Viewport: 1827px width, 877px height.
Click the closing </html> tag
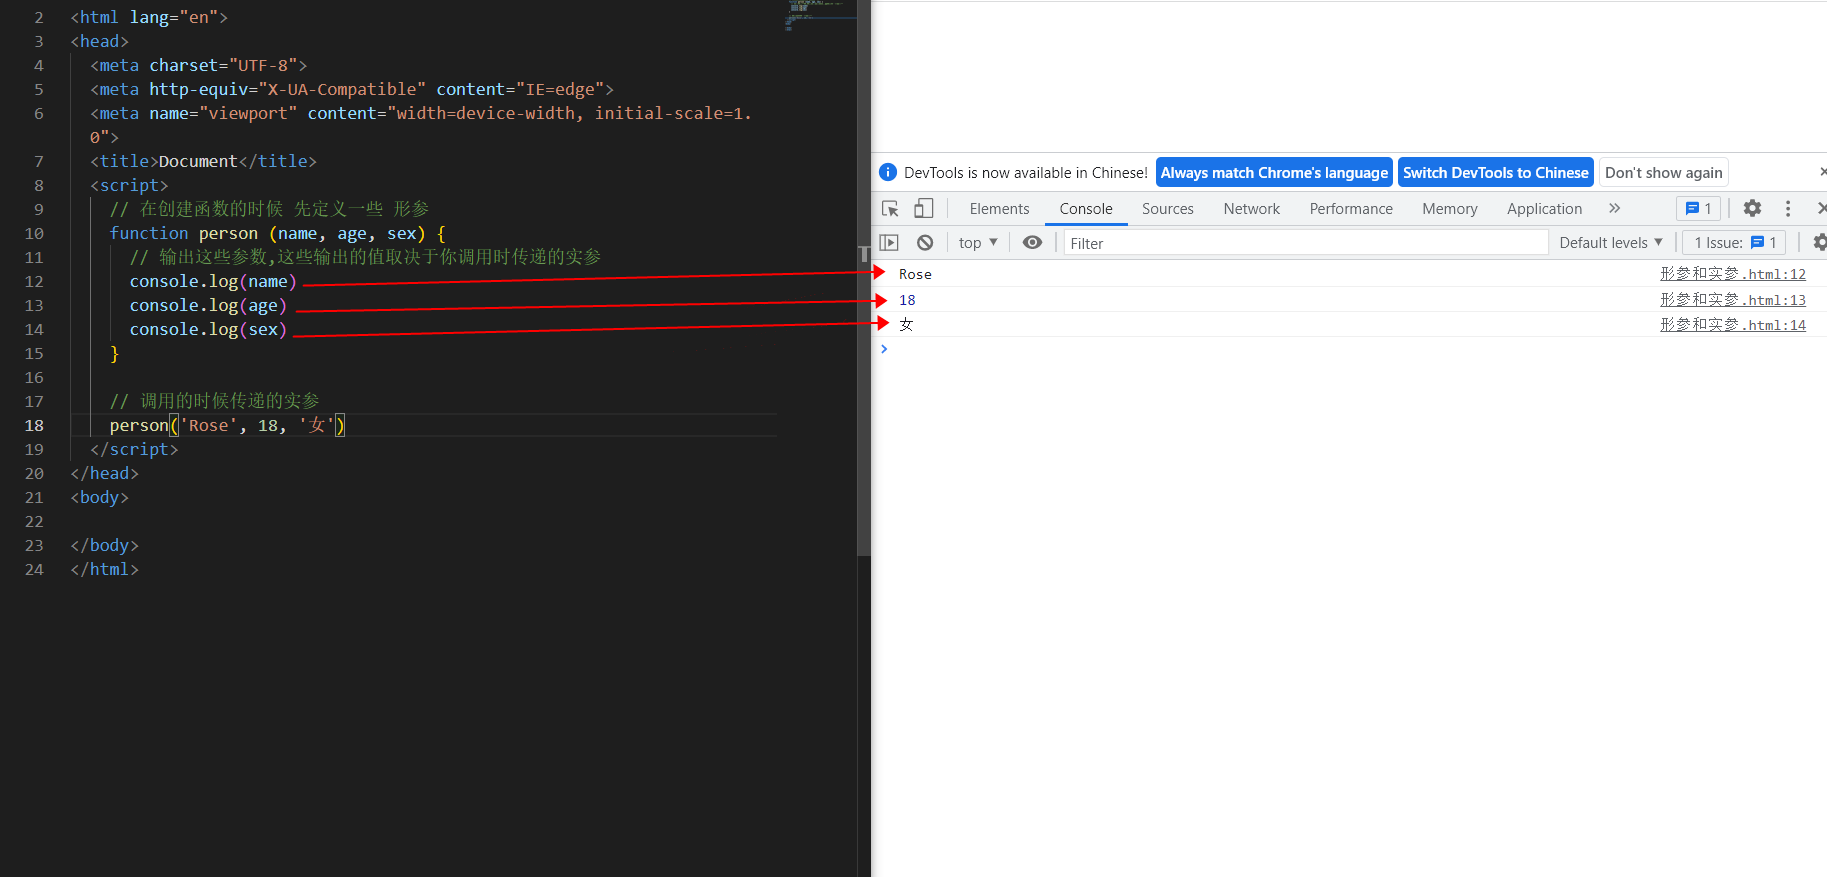pyautogui.click(x=104, y=569)
